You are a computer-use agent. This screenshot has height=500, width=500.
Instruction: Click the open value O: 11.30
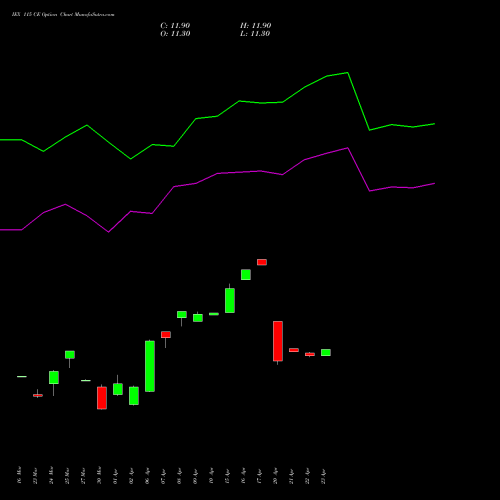175,34
